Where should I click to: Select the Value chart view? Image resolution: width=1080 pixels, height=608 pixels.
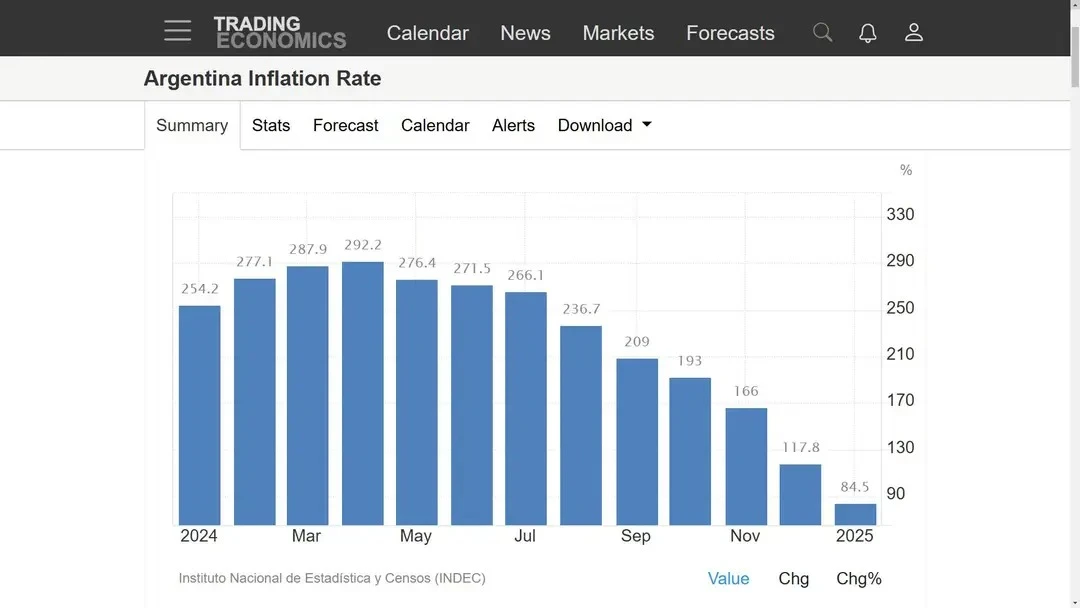728,578
